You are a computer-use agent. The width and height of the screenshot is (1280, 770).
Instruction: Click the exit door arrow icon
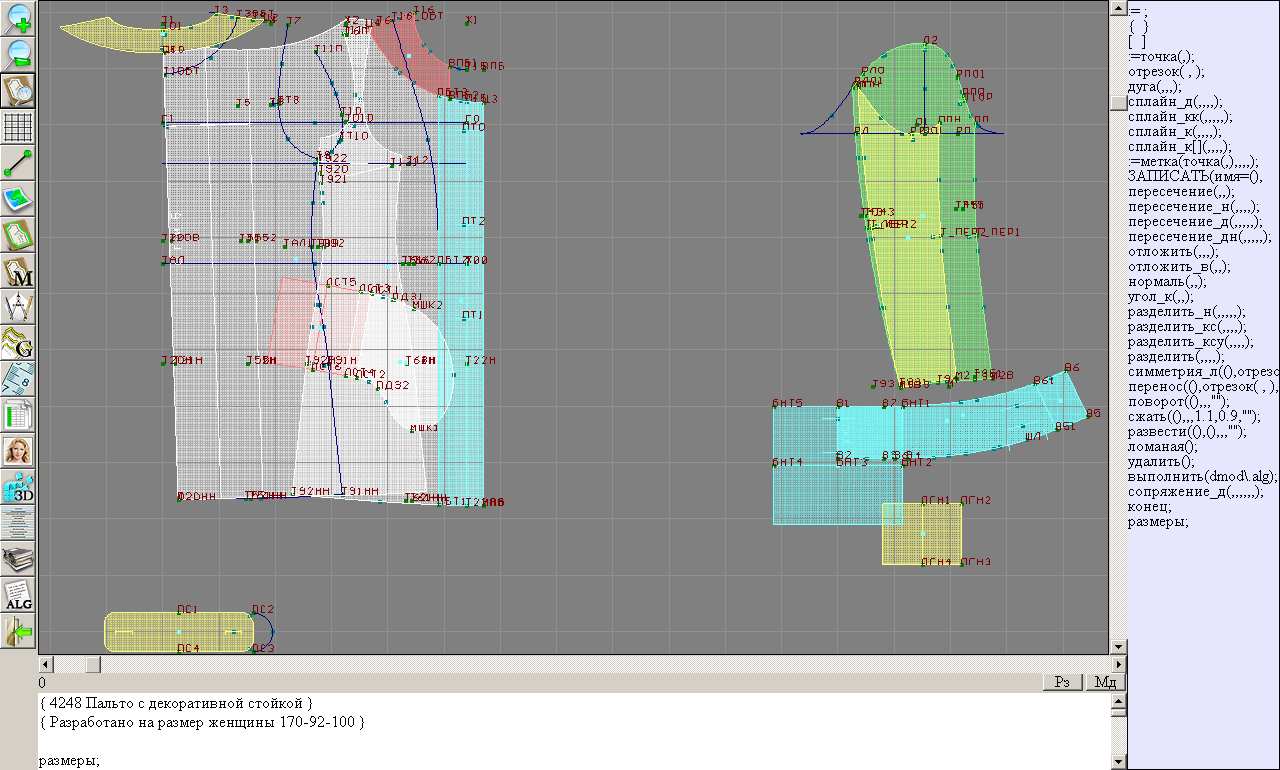coord(19,632)
